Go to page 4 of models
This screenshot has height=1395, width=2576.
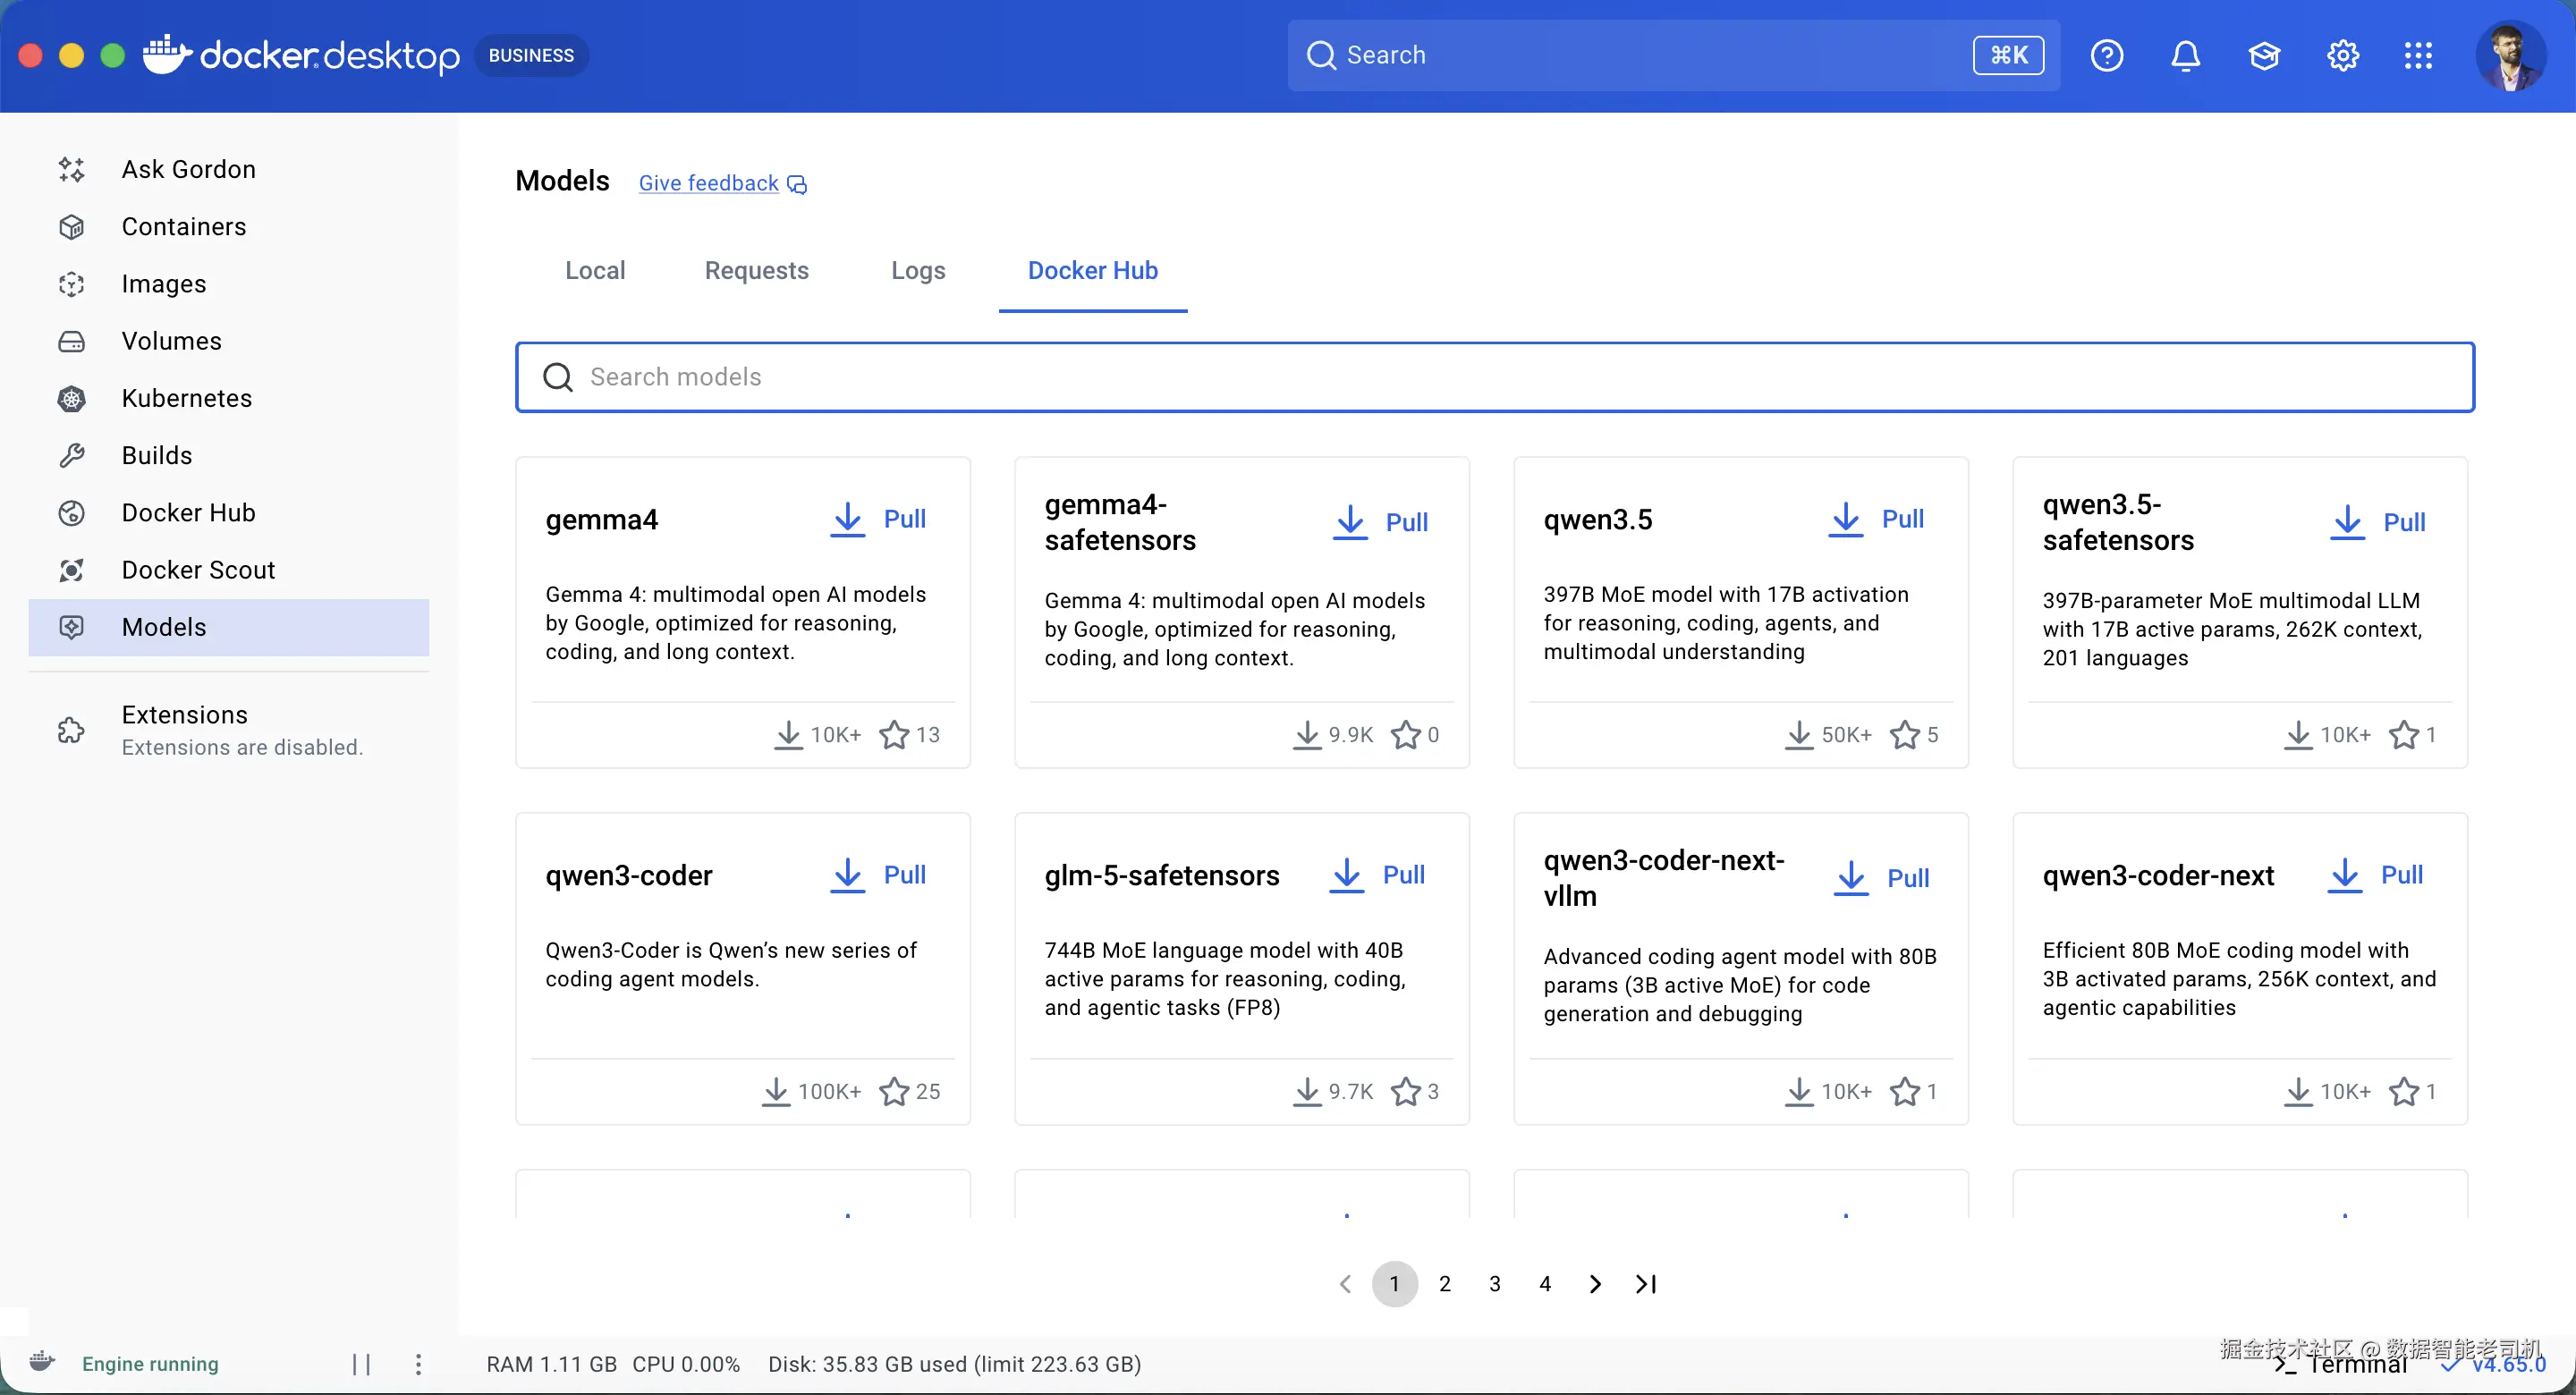pos(1545,1284)
